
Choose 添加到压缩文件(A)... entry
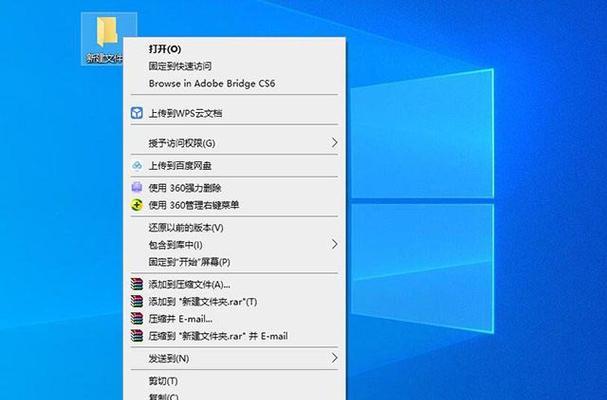(x=234, y=284)
